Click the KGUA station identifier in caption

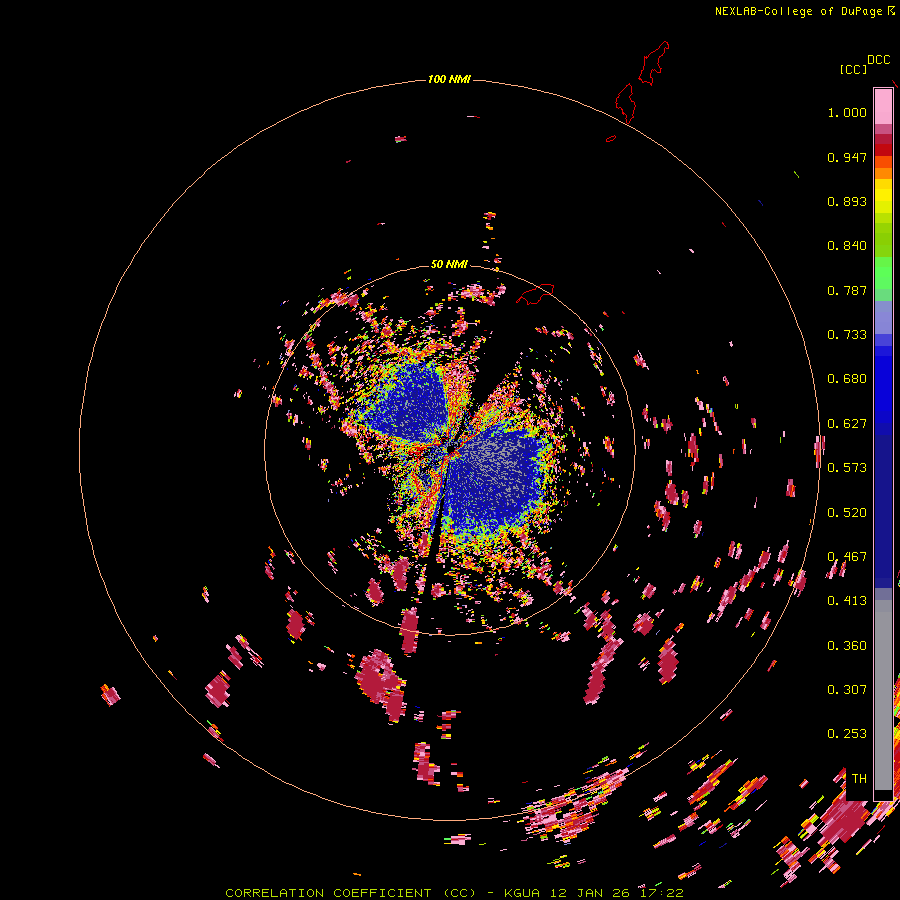click(x=522, y=893)
